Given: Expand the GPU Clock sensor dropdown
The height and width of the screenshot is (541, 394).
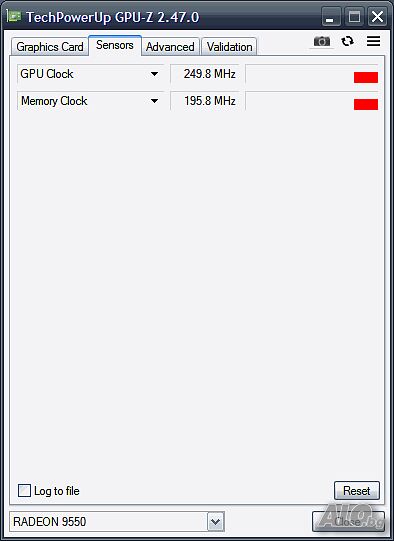Looking at the screenshot, I should click(x=155, y=74).
